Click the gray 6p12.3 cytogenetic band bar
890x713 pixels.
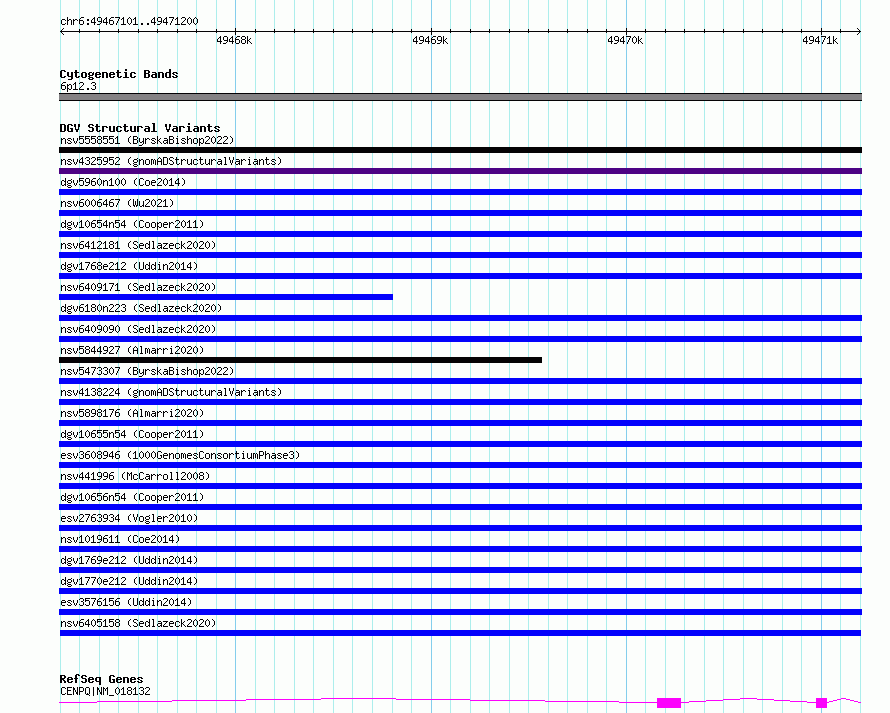pos(460,97)
